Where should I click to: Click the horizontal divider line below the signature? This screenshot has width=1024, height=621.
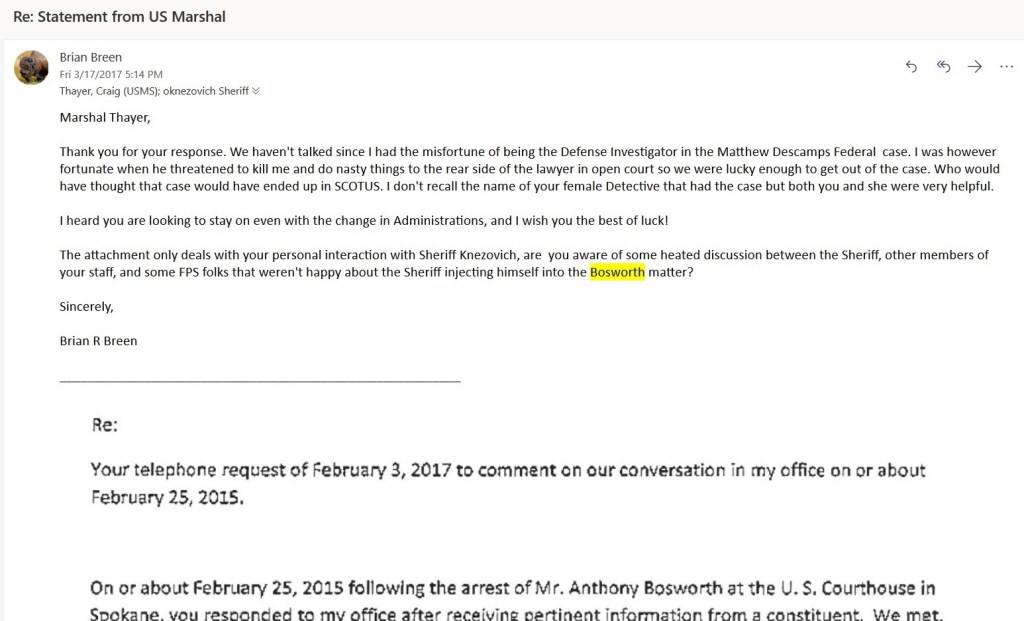260,381
